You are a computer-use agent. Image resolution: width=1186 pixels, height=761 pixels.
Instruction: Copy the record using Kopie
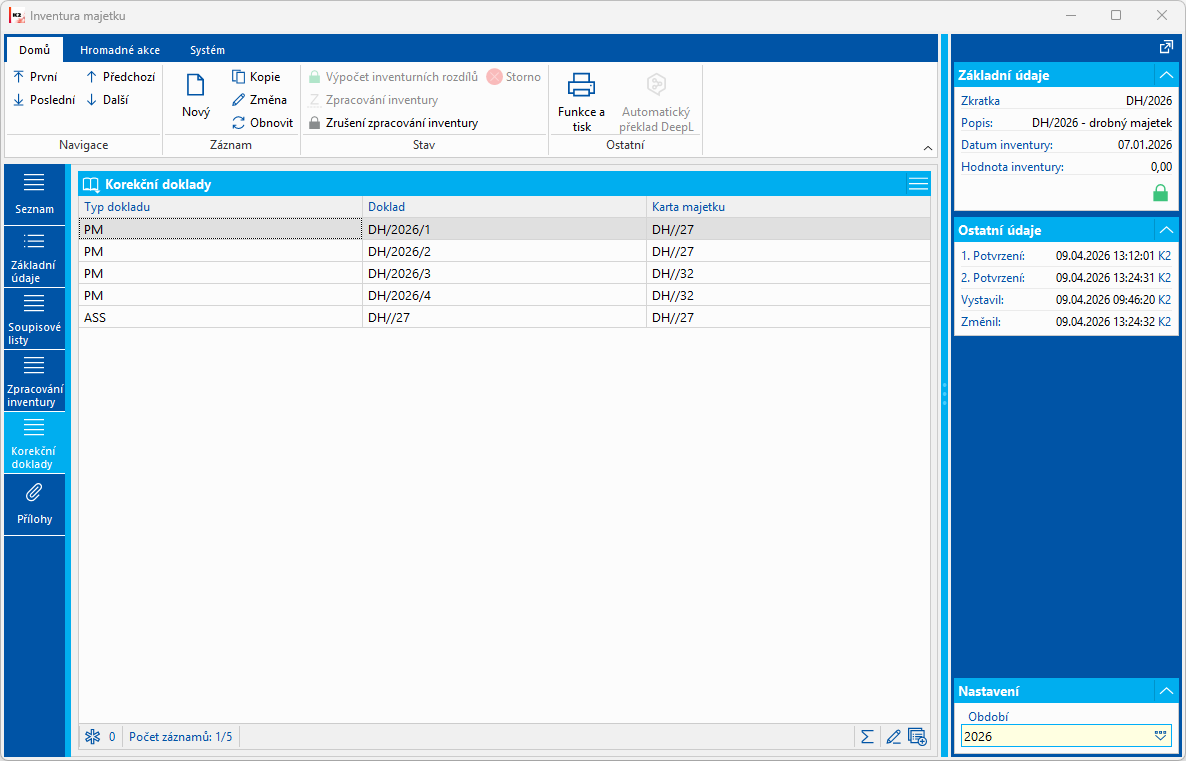(256, 77)
